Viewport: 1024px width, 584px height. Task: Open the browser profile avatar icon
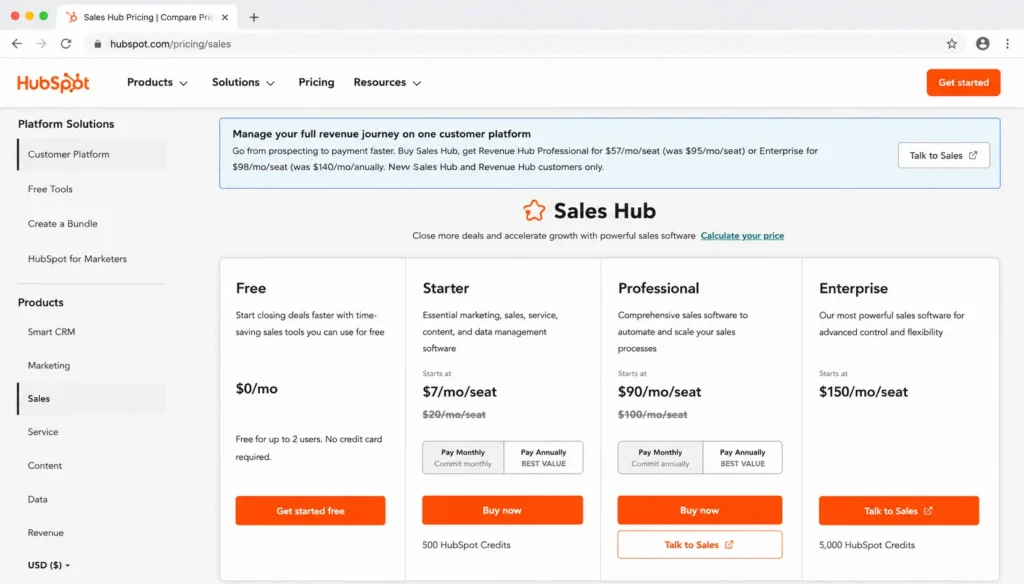pos(982,44)
